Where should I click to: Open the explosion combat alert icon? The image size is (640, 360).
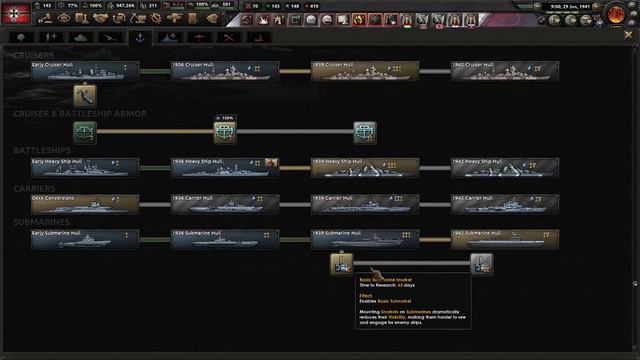[x=262, y=20]
